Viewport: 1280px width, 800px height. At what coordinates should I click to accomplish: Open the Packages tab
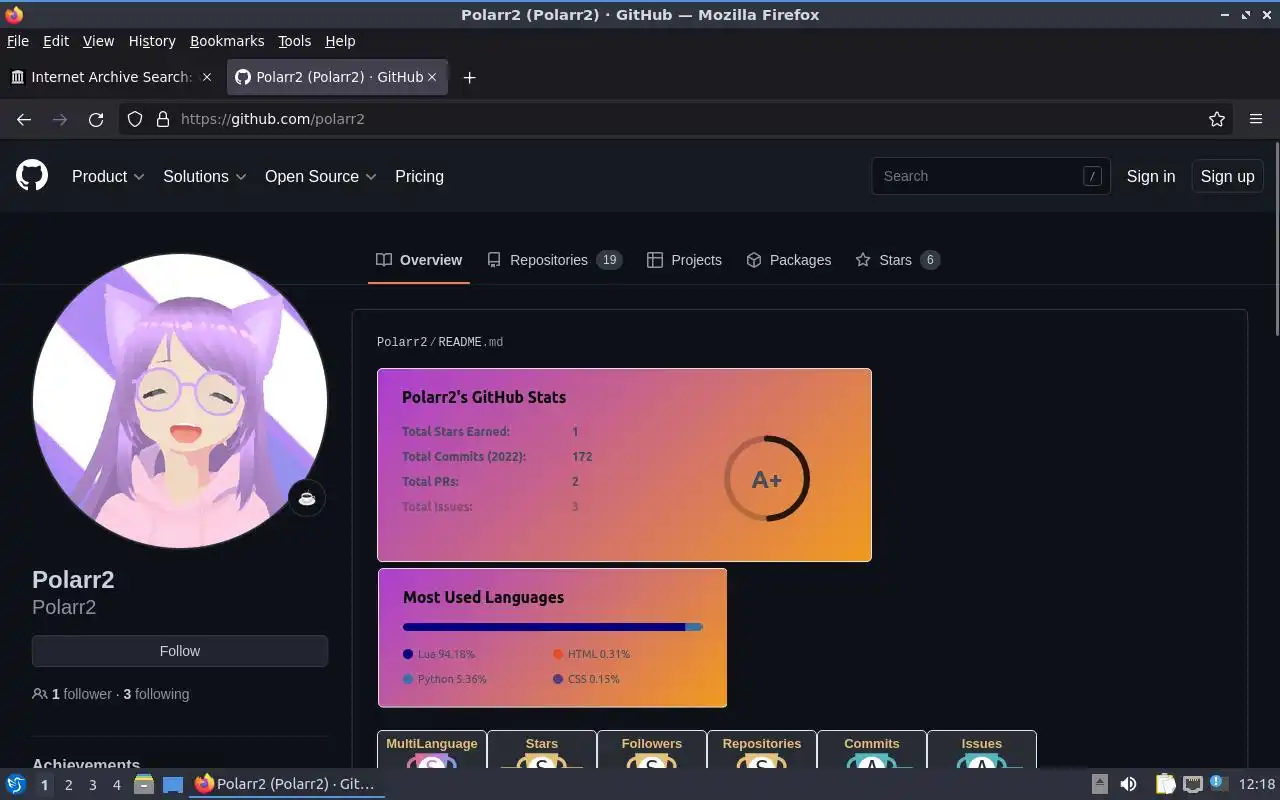click(789, 260)
